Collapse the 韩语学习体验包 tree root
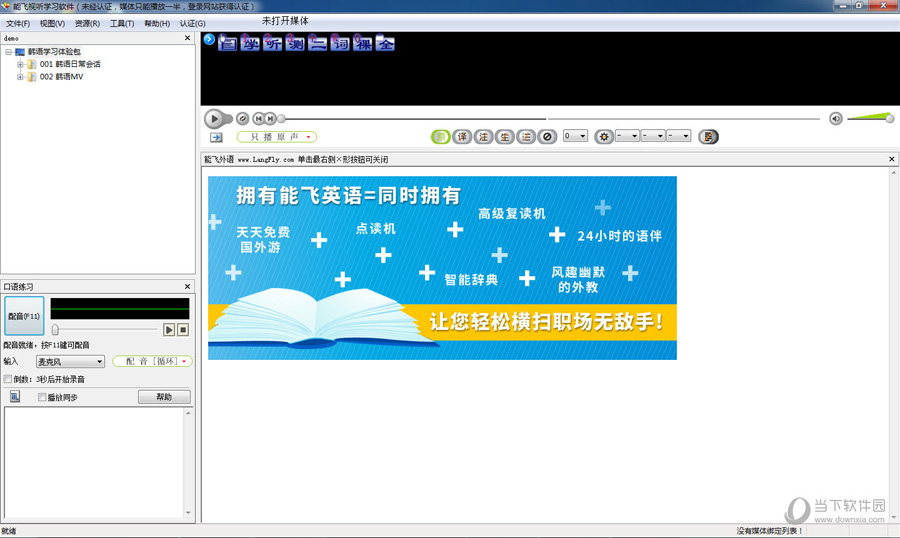Screen dimensions: 900x538 pos(9,52)
